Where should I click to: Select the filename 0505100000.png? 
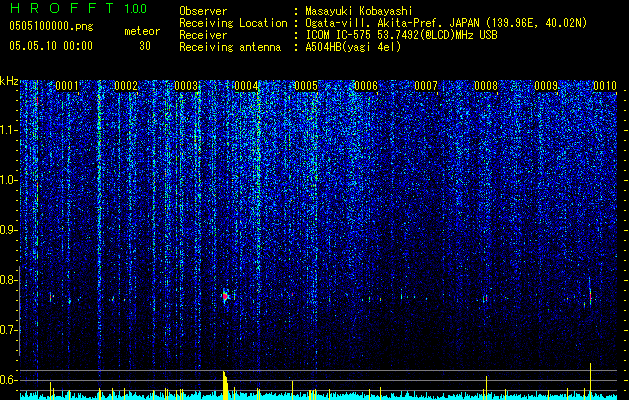(x=51, y=26)
